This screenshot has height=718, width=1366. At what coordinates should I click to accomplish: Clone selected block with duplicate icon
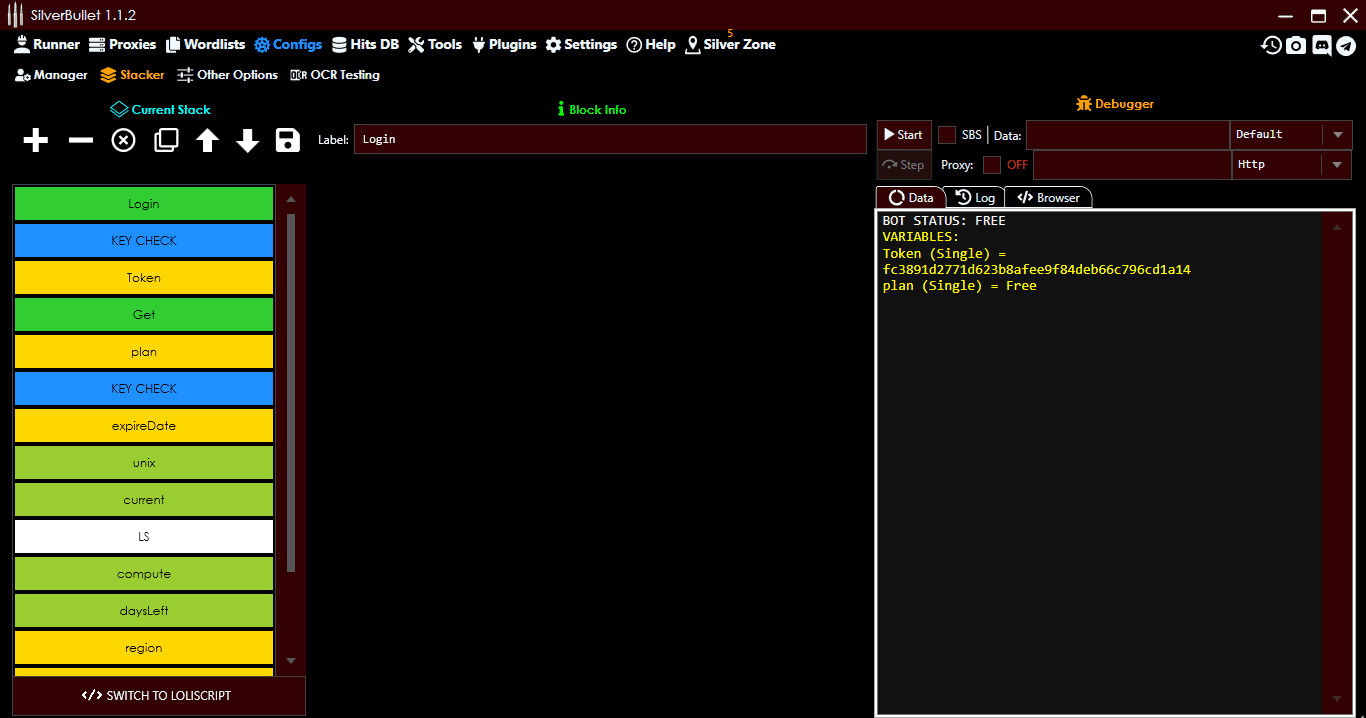click(166, 141)
